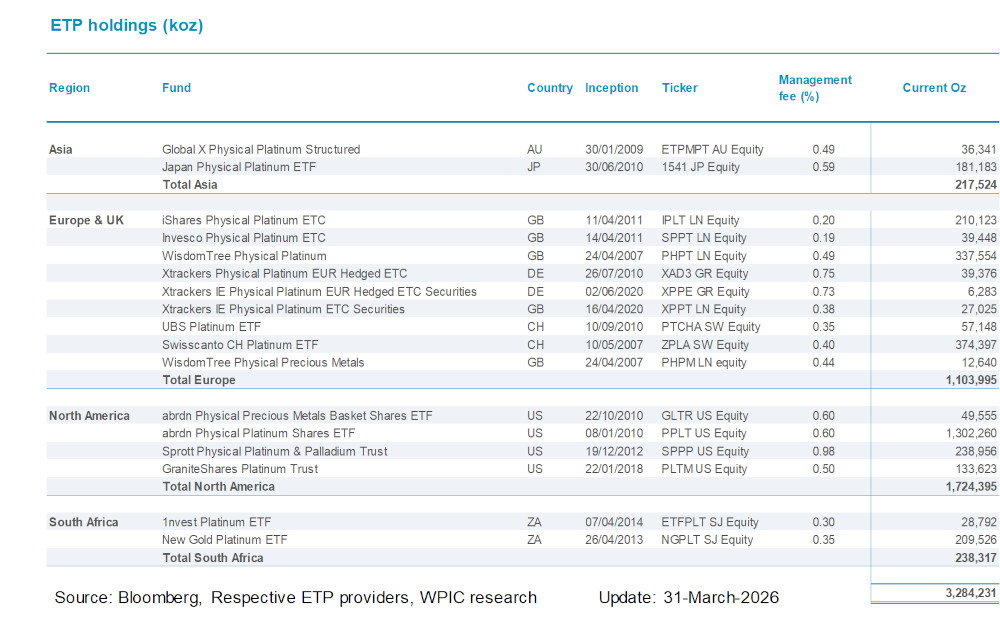Click the Management fee (%) column header
This screenshot has width=1000, height=622.
(815, 88)
